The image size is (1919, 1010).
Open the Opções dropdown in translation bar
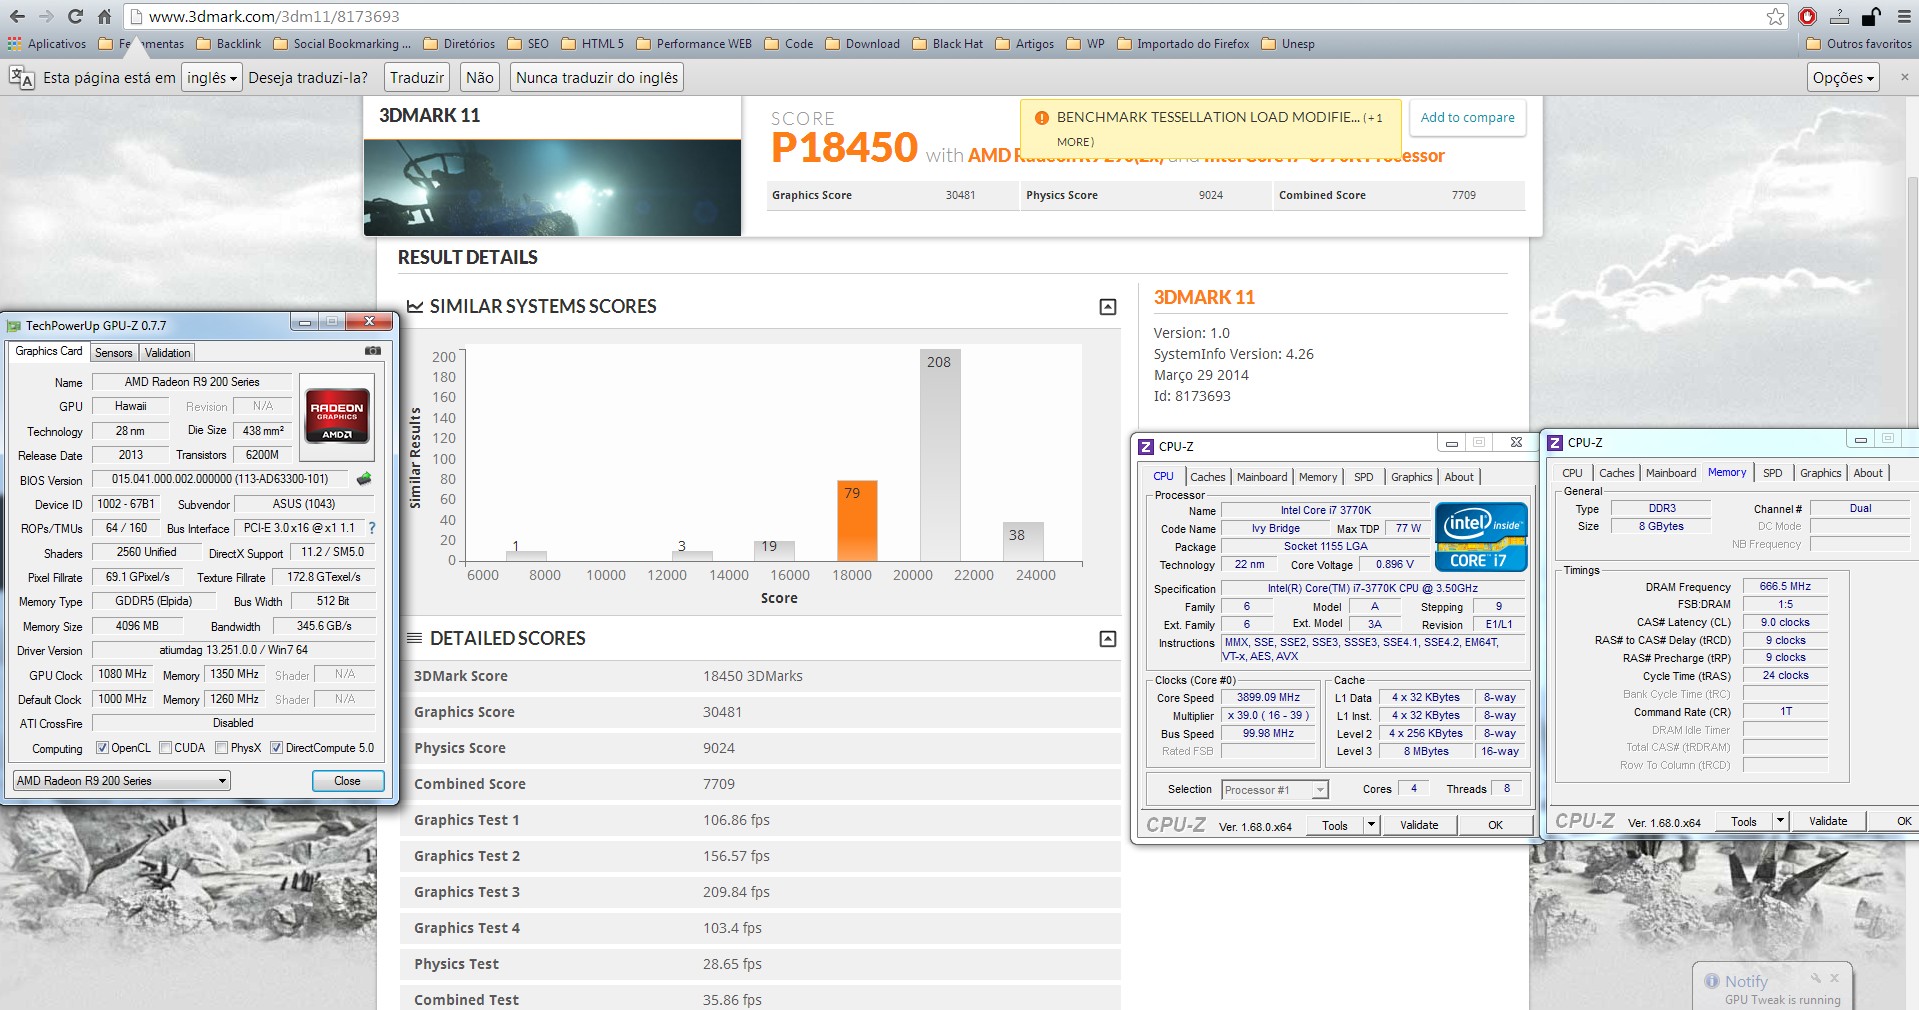(1843, 77)
